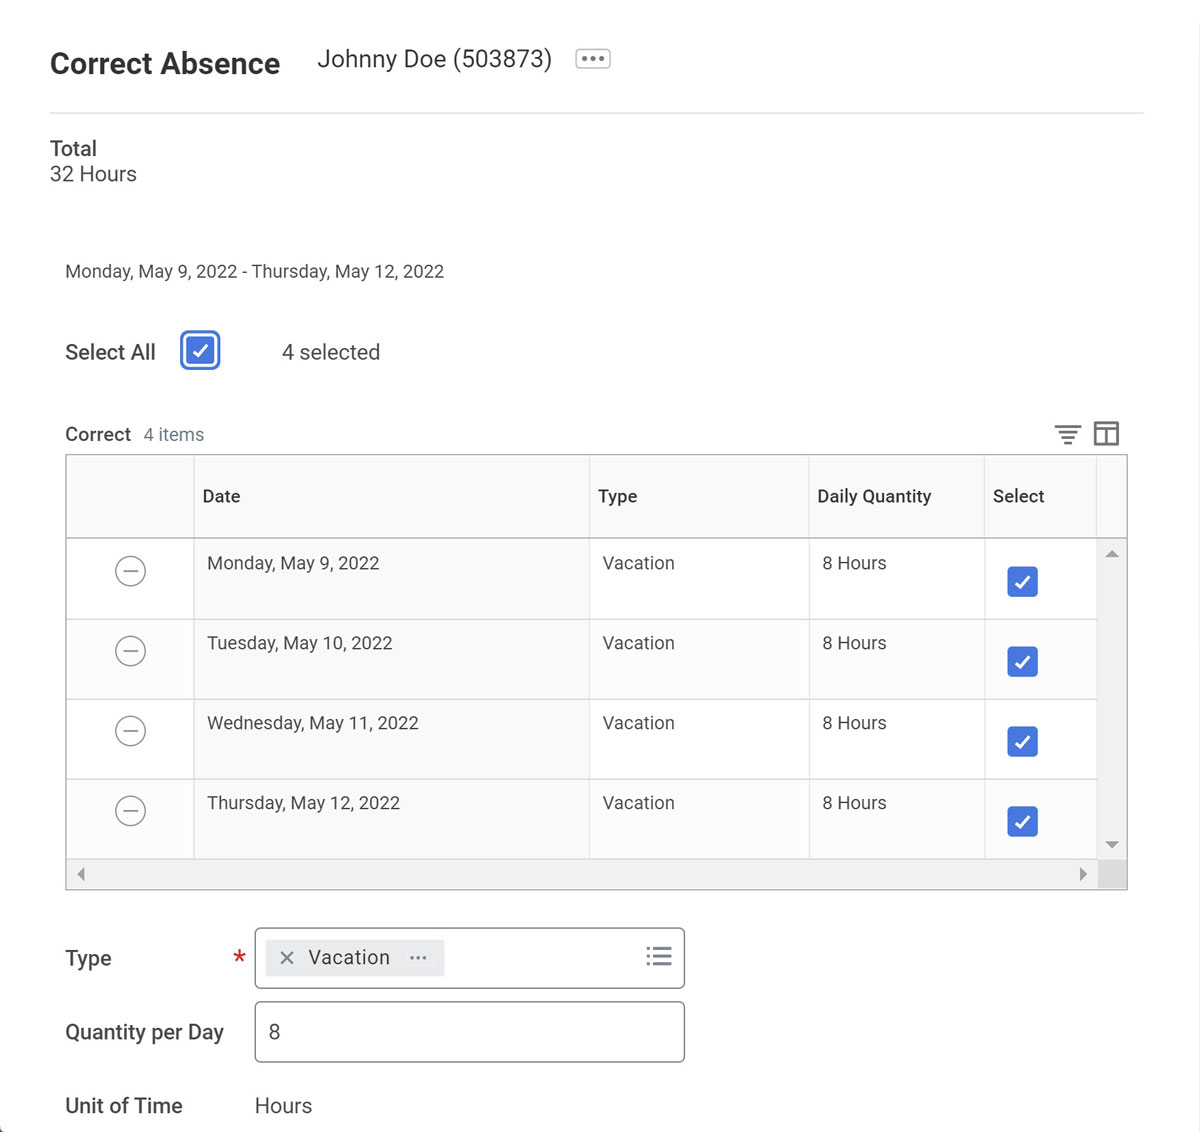This screenshot has height=1132, width=1200.
Task: Toggle the Select All checkbox
Action: point(200,351)
